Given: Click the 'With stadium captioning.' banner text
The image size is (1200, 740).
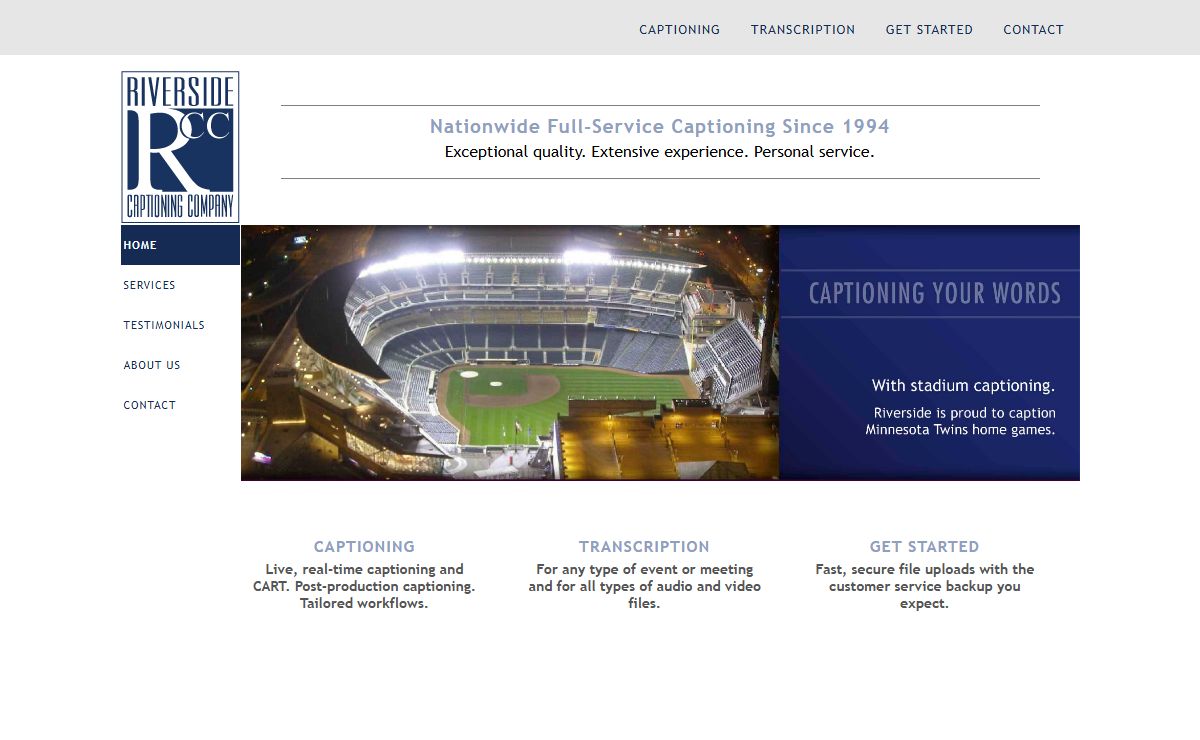Looking at the screenshot, I should (963, 386).
